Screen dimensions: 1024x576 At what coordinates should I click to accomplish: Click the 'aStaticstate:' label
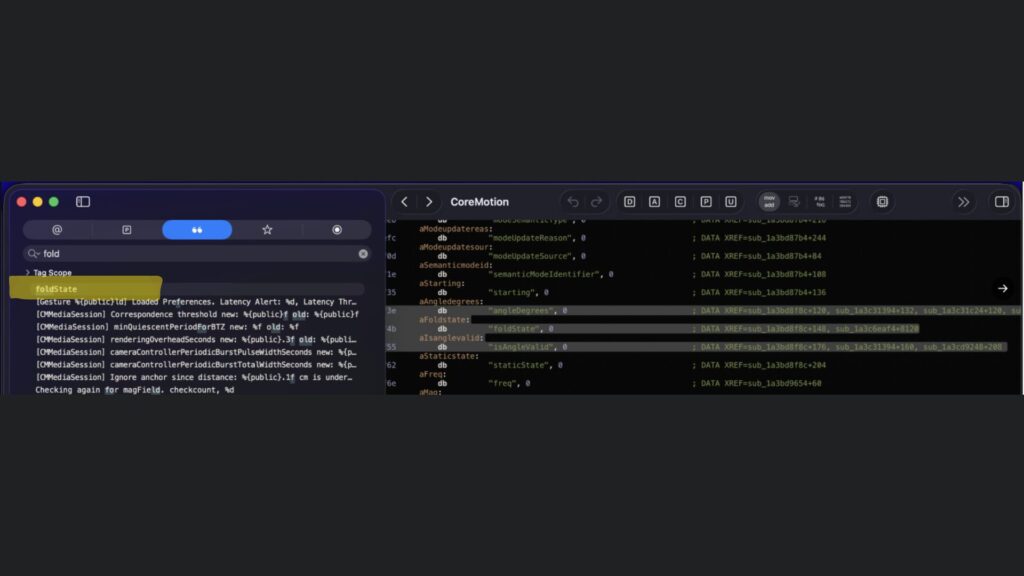tap(449, 357)
